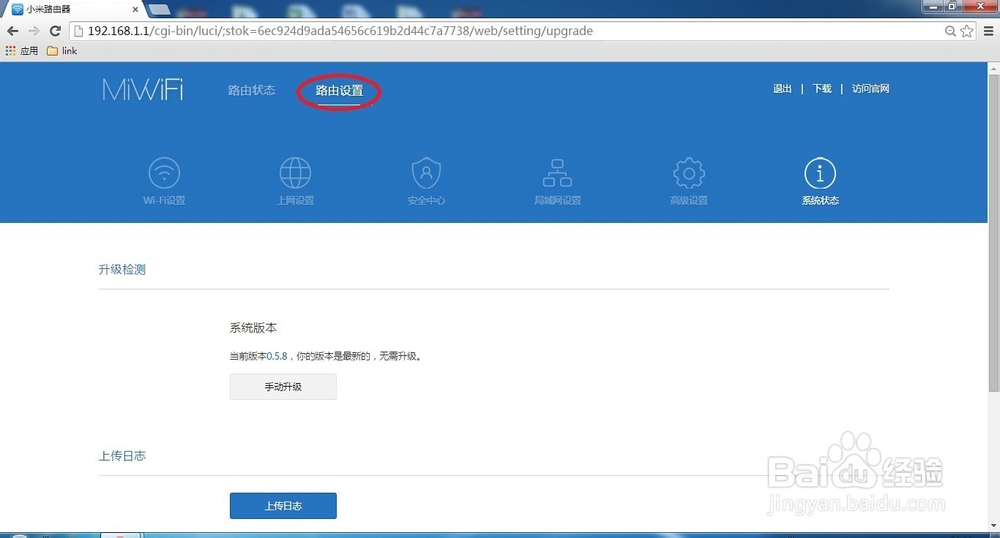Open the link bookmarks folder
Viewport: 1000px width, 538px height.
[62, 51]
